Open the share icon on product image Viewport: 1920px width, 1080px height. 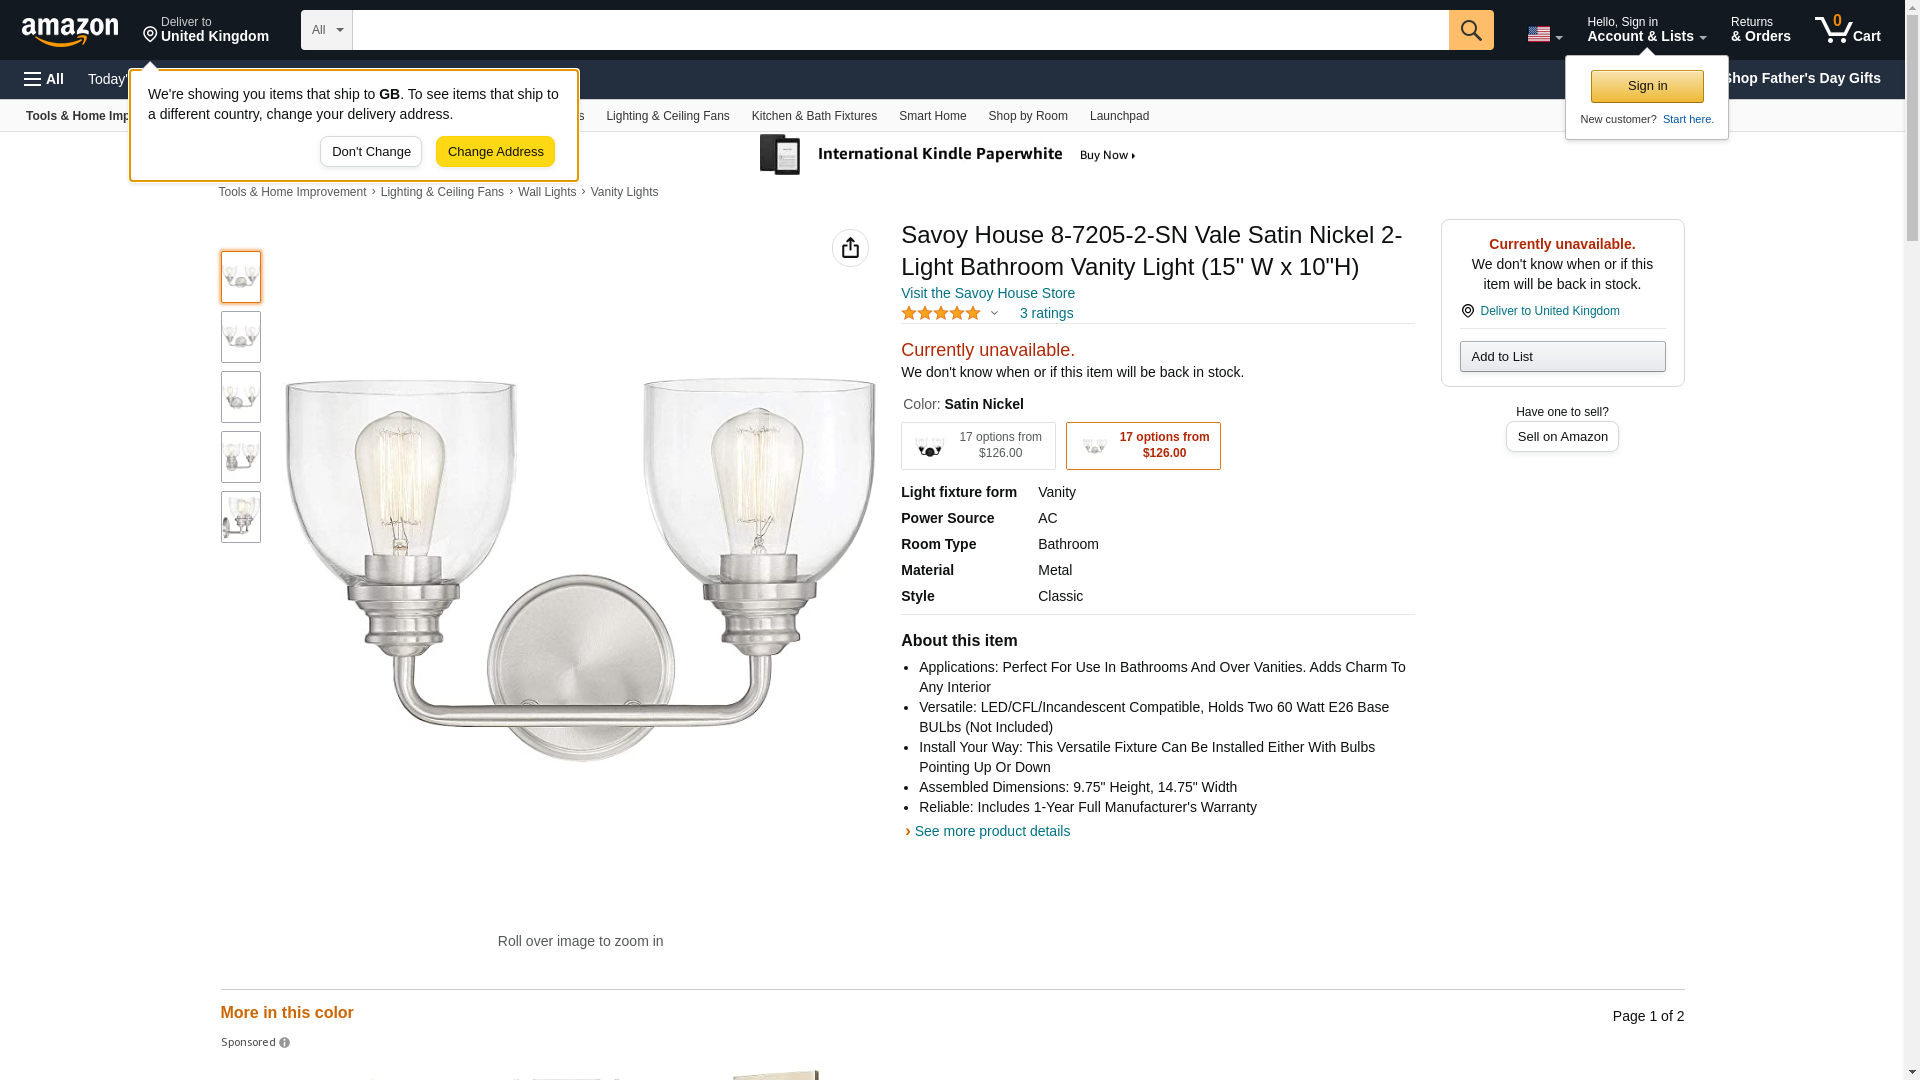point(850,248)
